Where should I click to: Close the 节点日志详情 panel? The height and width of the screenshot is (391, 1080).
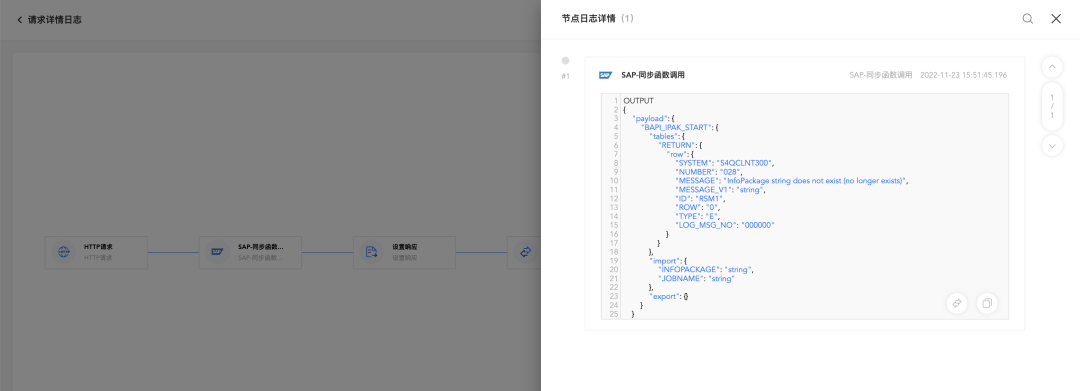[1056, 19]
